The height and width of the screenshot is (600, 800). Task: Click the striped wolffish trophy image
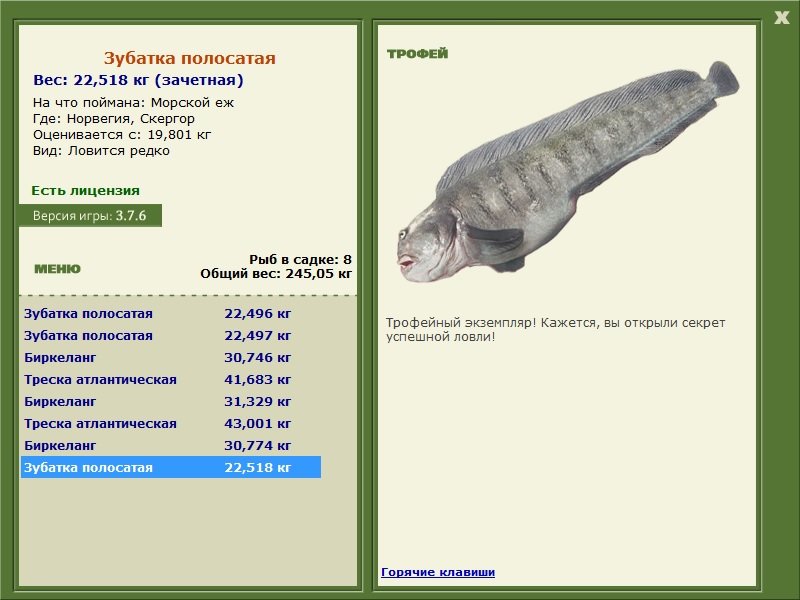coord(567,172)
